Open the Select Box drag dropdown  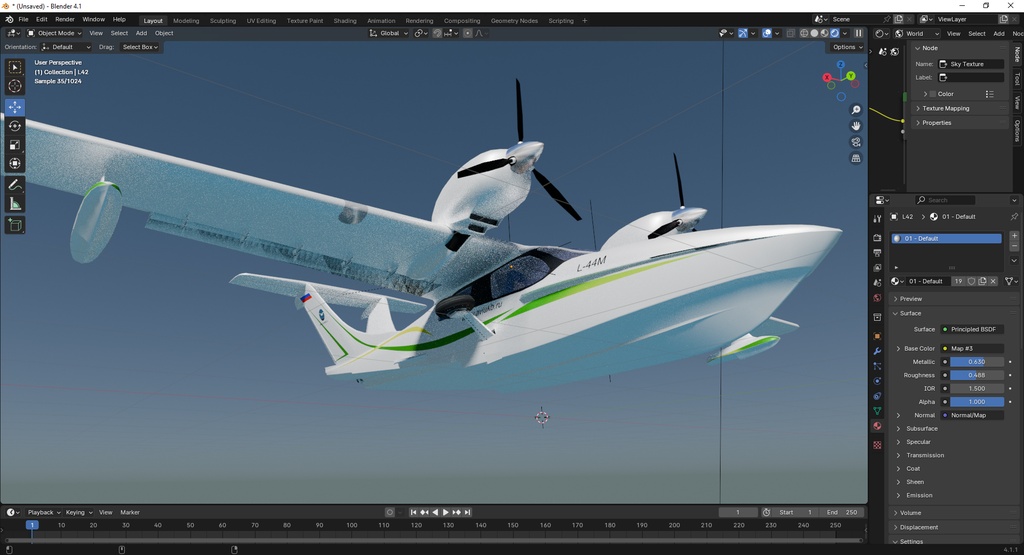coord(140,47)
